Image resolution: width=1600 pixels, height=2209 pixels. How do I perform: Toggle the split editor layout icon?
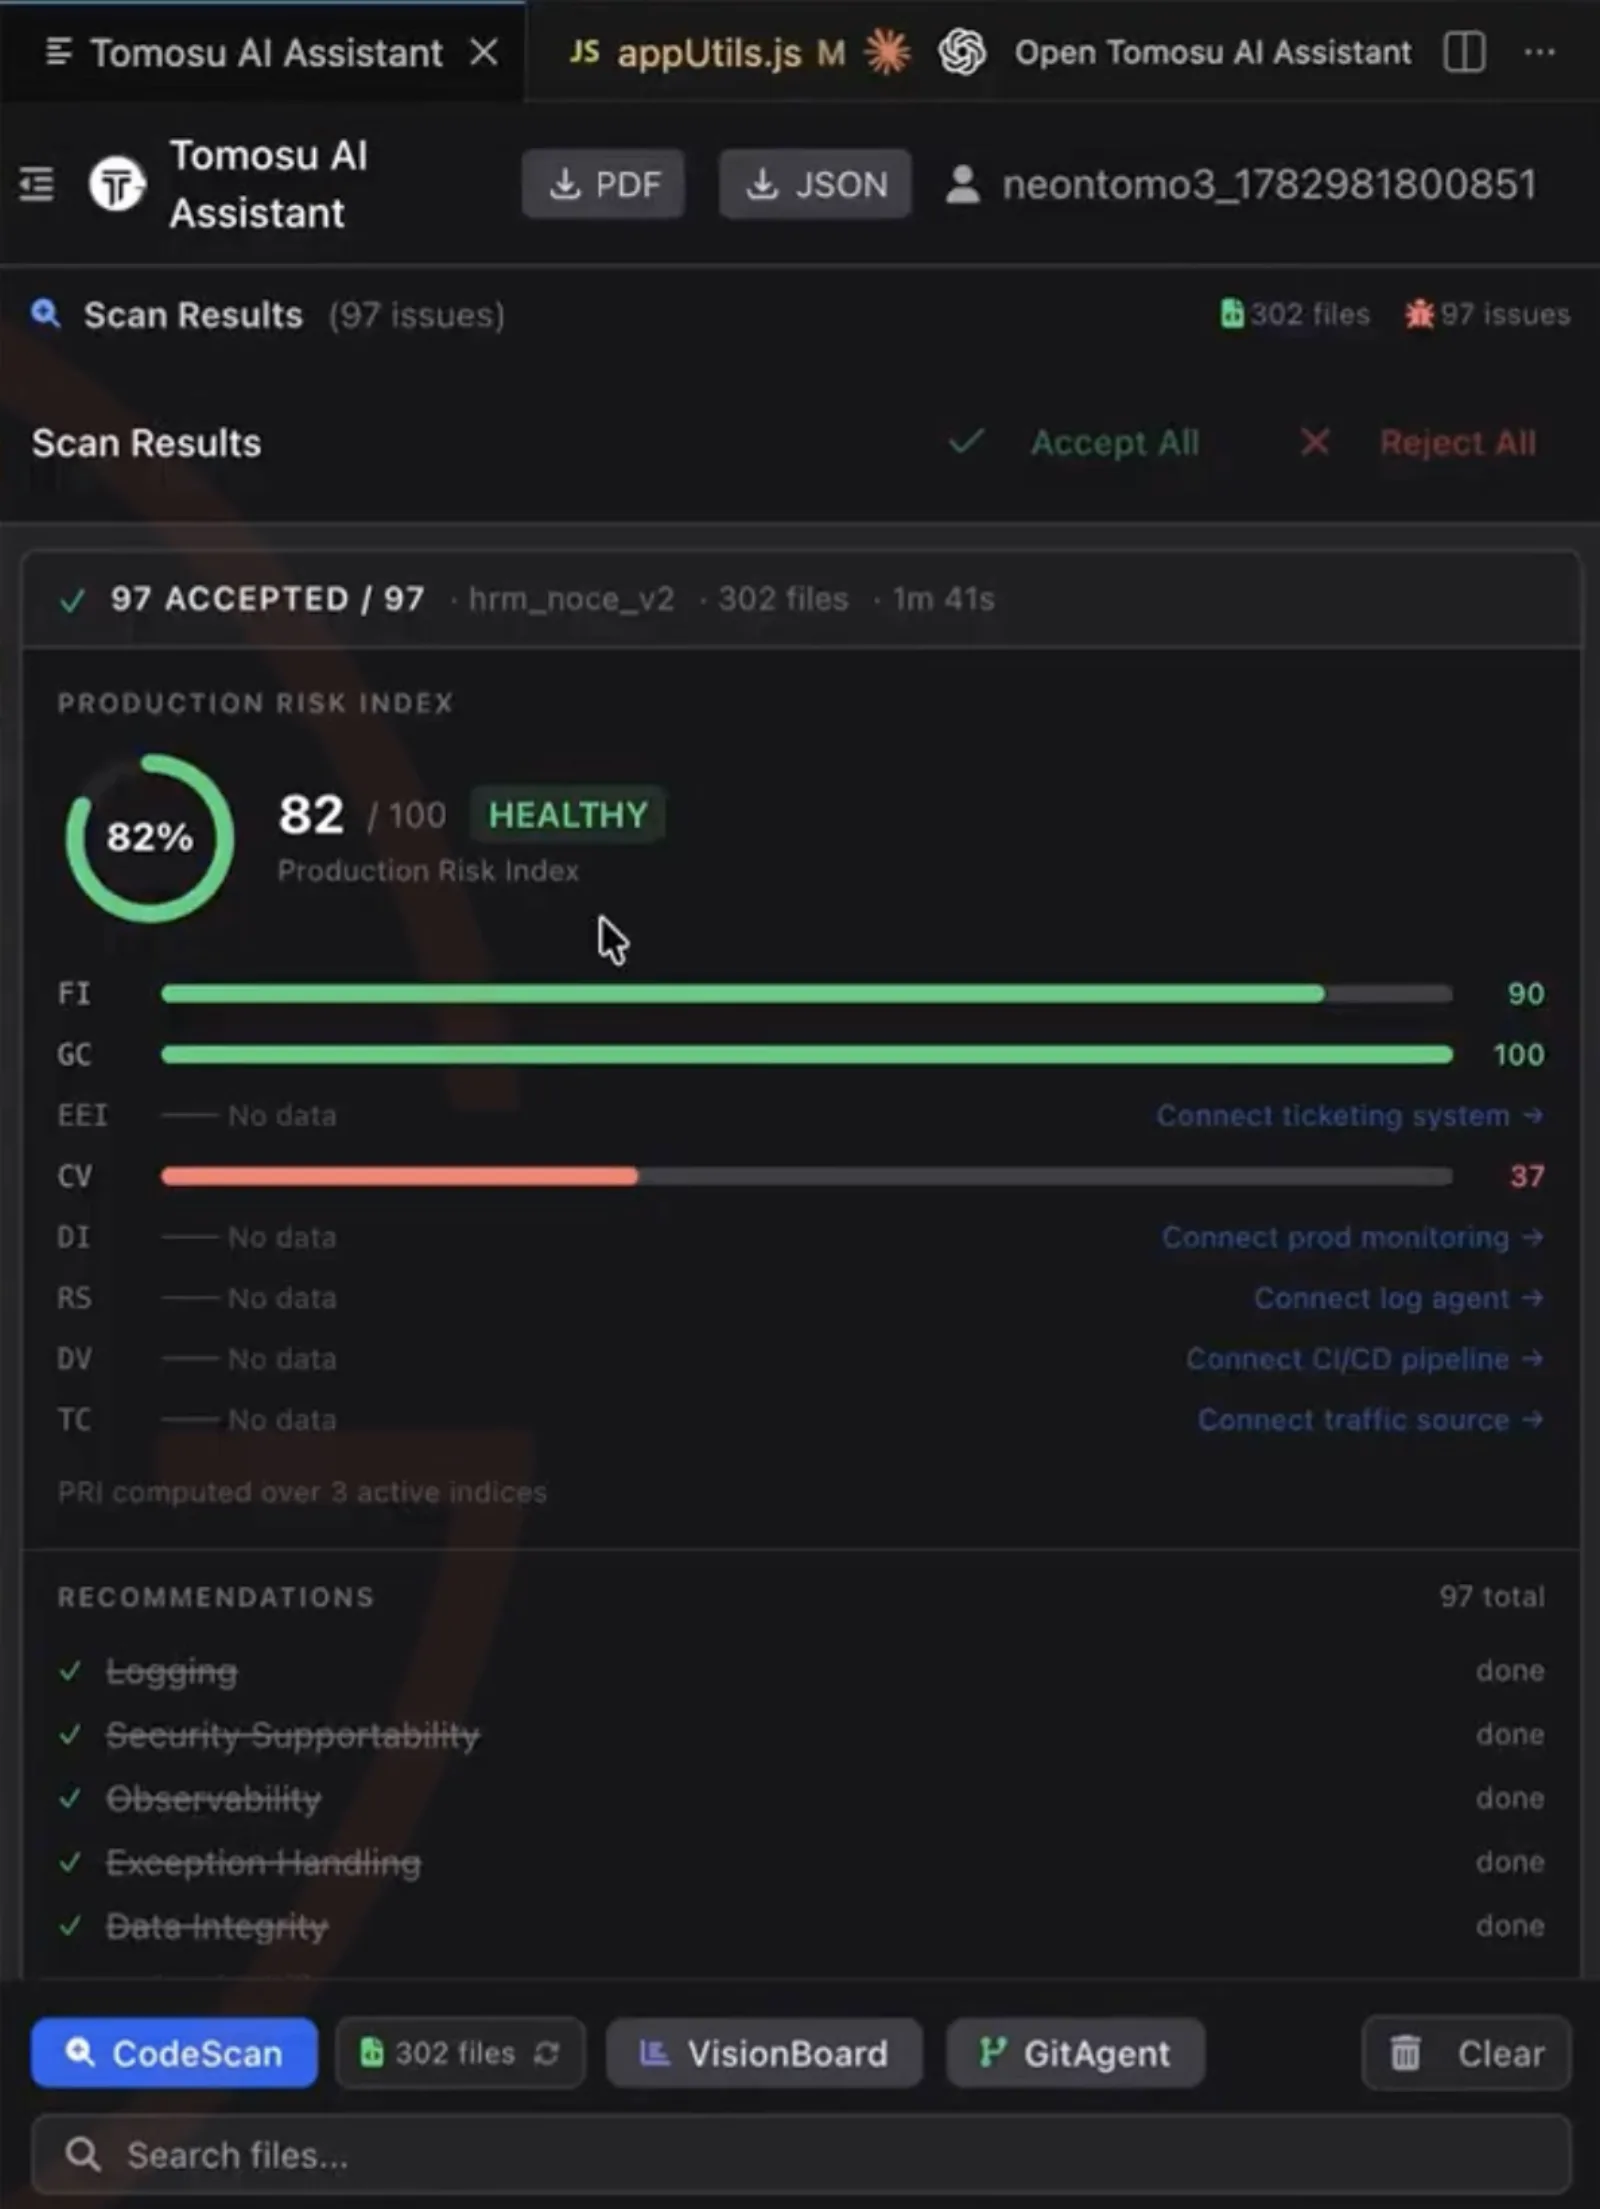[1464, 52]
